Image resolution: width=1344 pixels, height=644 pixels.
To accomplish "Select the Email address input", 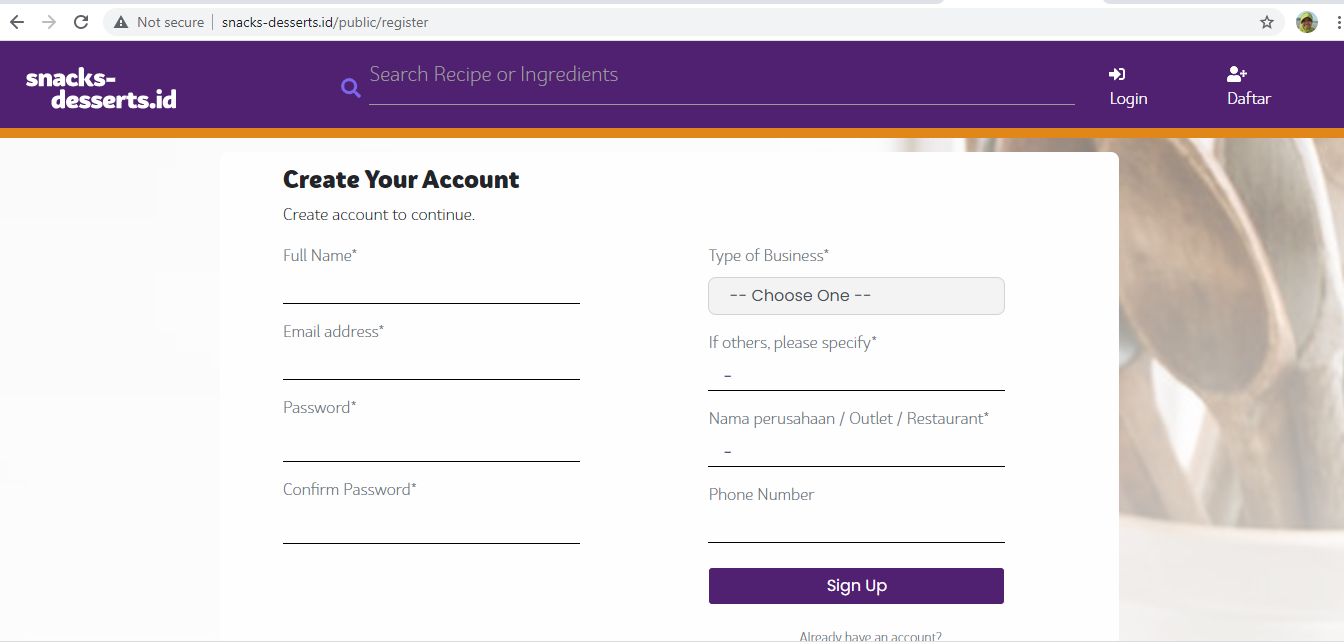I will (431, 364).
